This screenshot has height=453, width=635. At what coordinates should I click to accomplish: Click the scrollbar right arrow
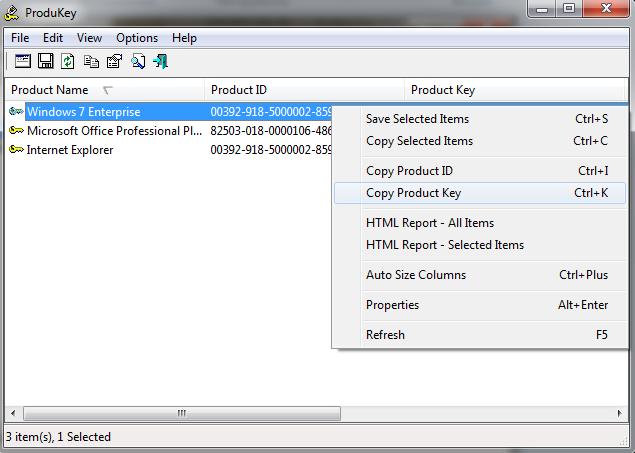point(620,413)
